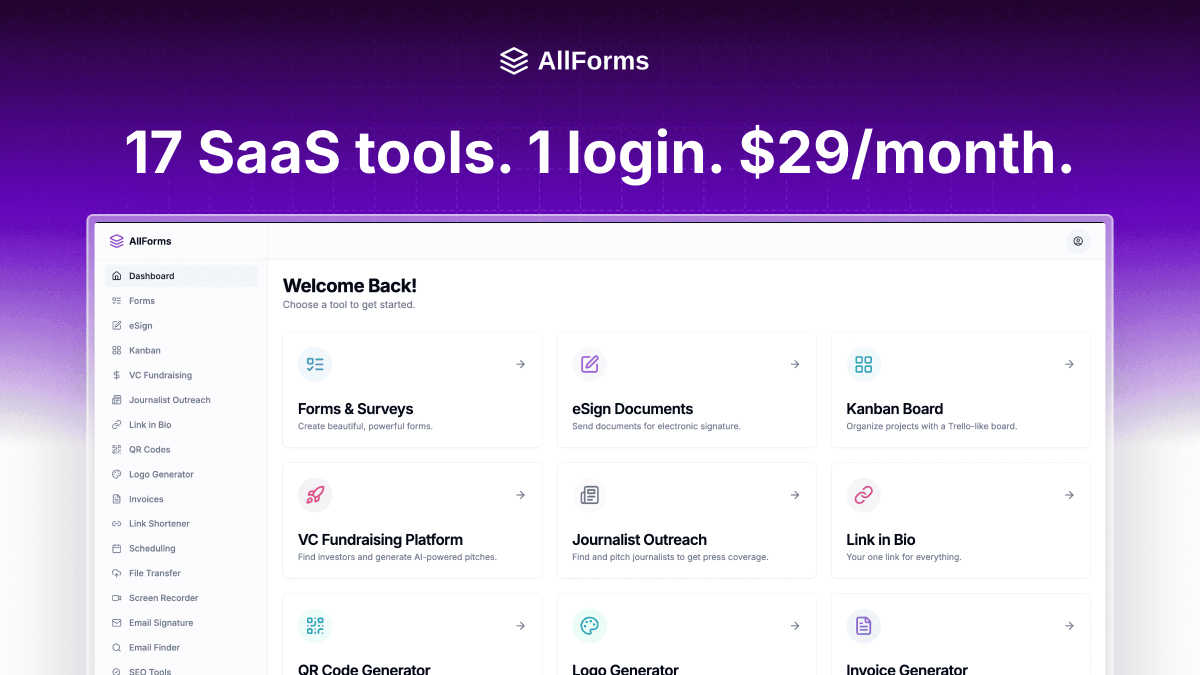
Task: Open the settings icon in the top-right header
Action: click(x=1078, y=241)
